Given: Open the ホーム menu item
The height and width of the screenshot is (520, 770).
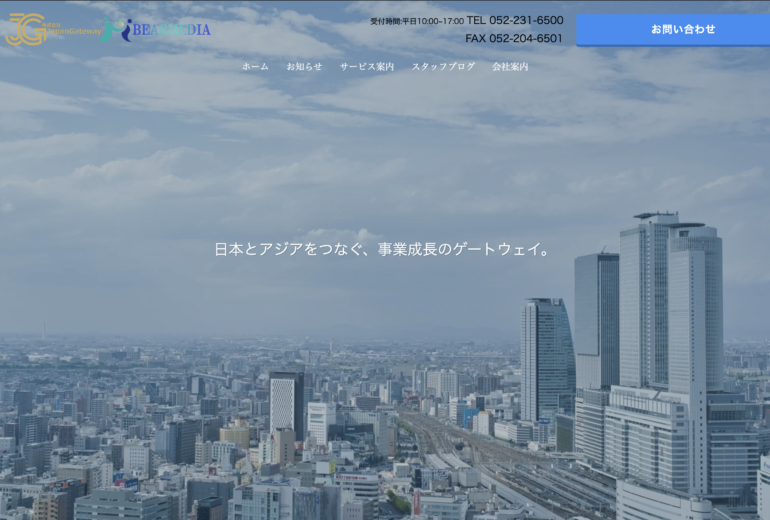Looking at the screenshot, I should [255, 67].
